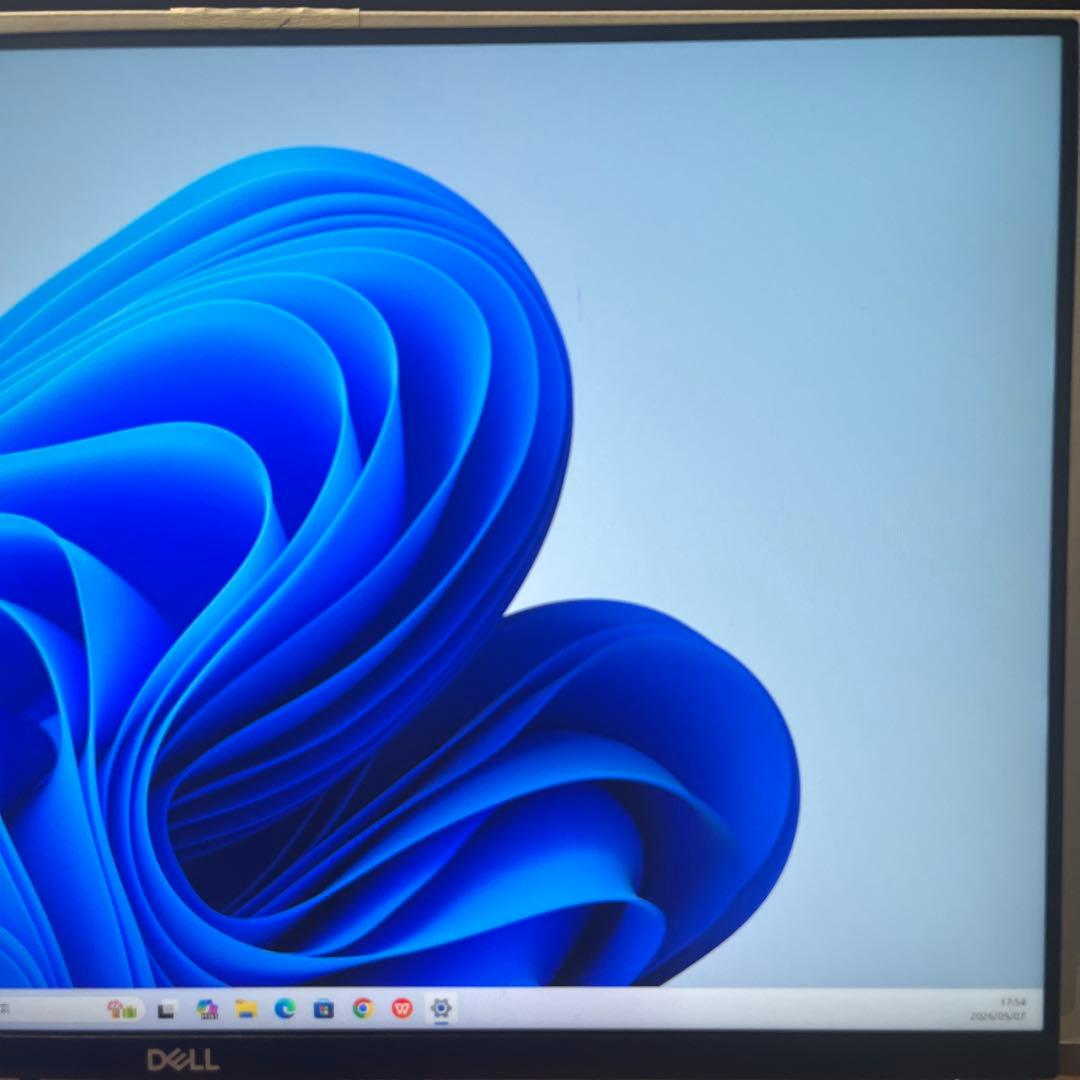Click the search highlight gift icon
The height and width of the screenshot is (1080, 1080).
[122, 1010]
